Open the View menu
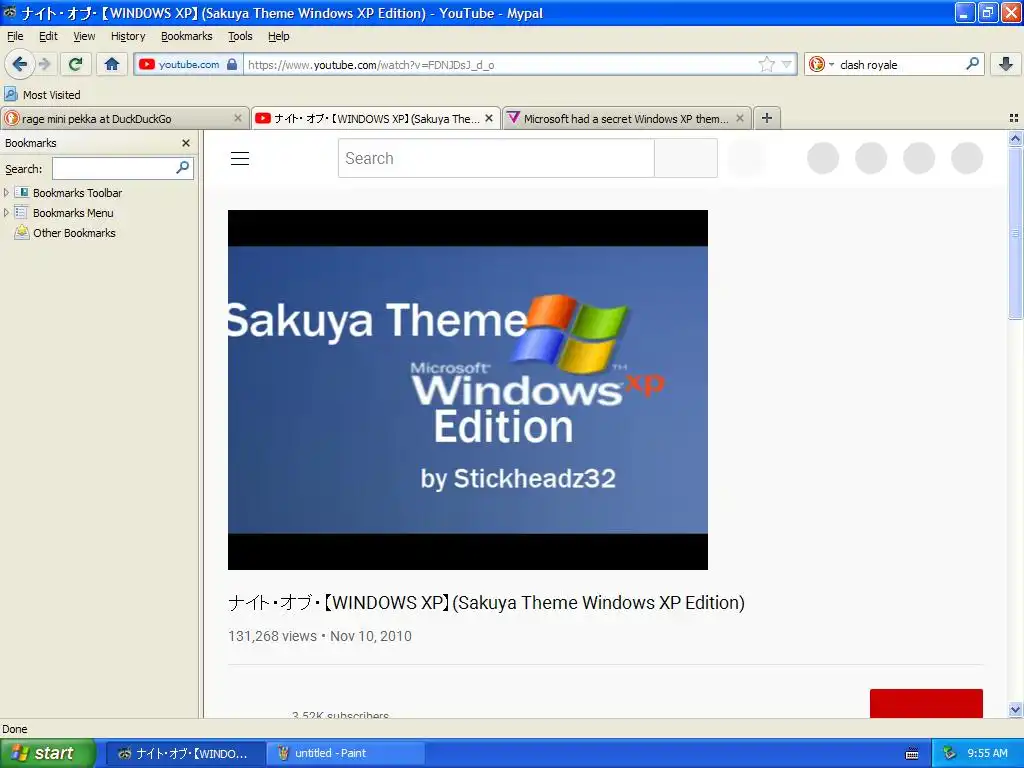The image size is (1024, 768). (84, 36)
